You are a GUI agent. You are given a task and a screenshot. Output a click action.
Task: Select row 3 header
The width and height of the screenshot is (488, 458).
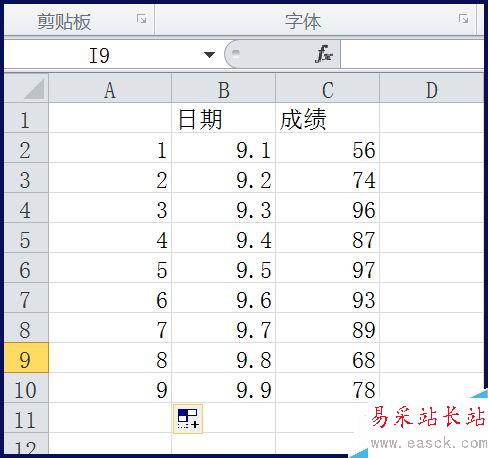click(27, 178)
